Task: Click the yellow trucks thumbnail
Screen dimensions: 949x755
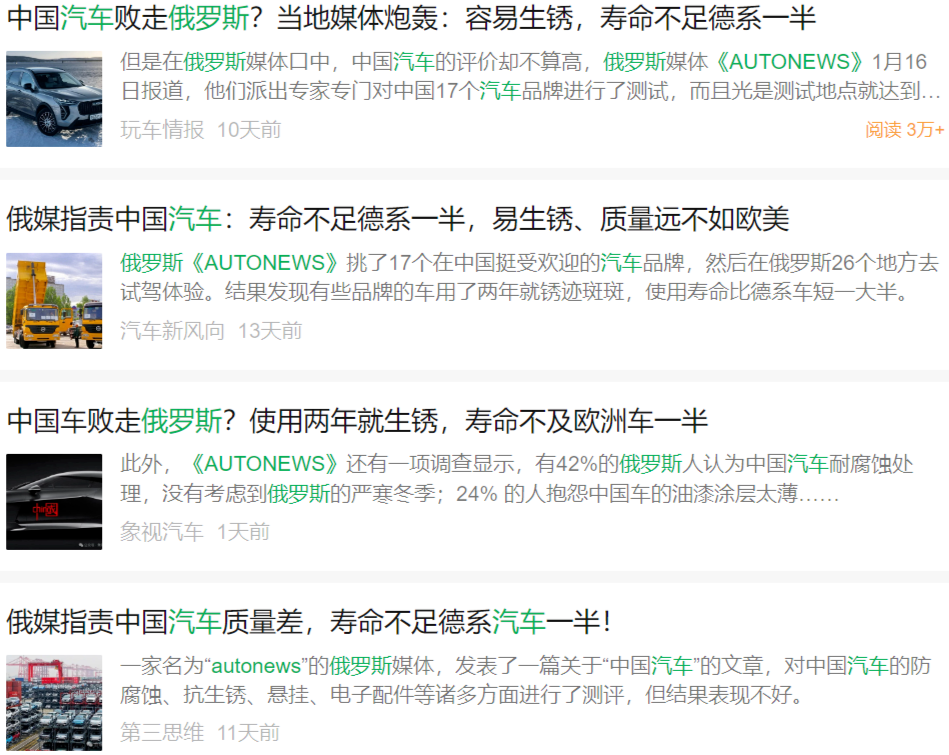Action: (54, 300)
